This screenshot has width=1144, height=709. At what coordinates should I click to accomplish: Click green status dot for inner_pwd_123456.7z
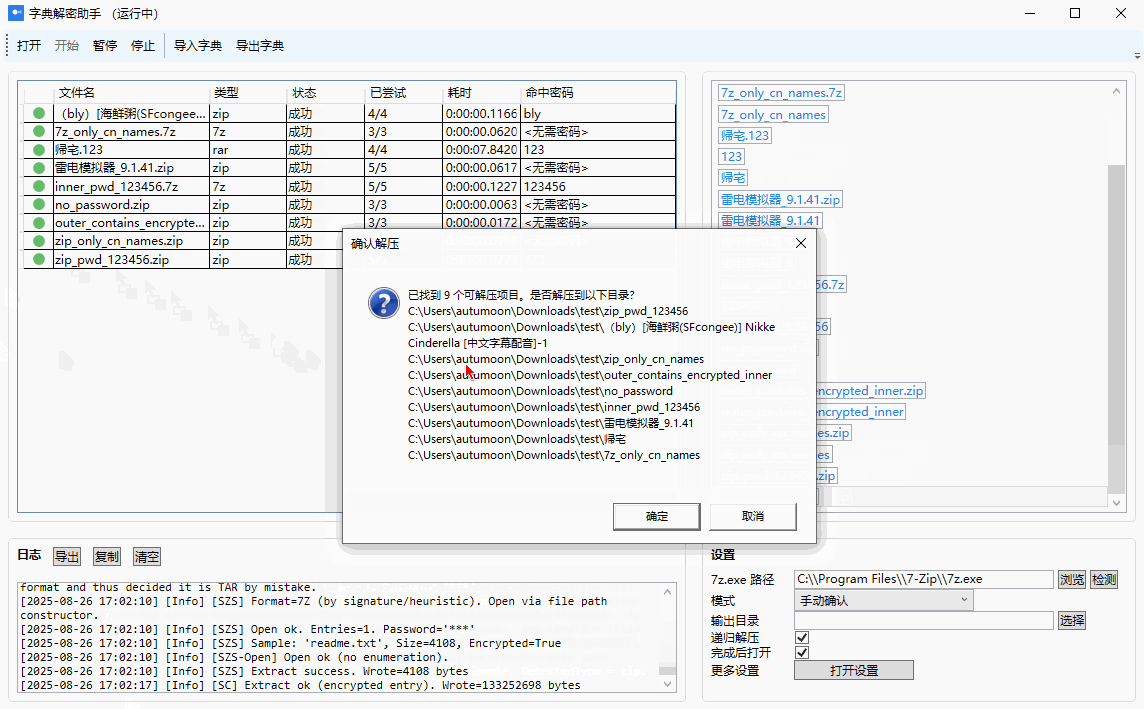39,186
